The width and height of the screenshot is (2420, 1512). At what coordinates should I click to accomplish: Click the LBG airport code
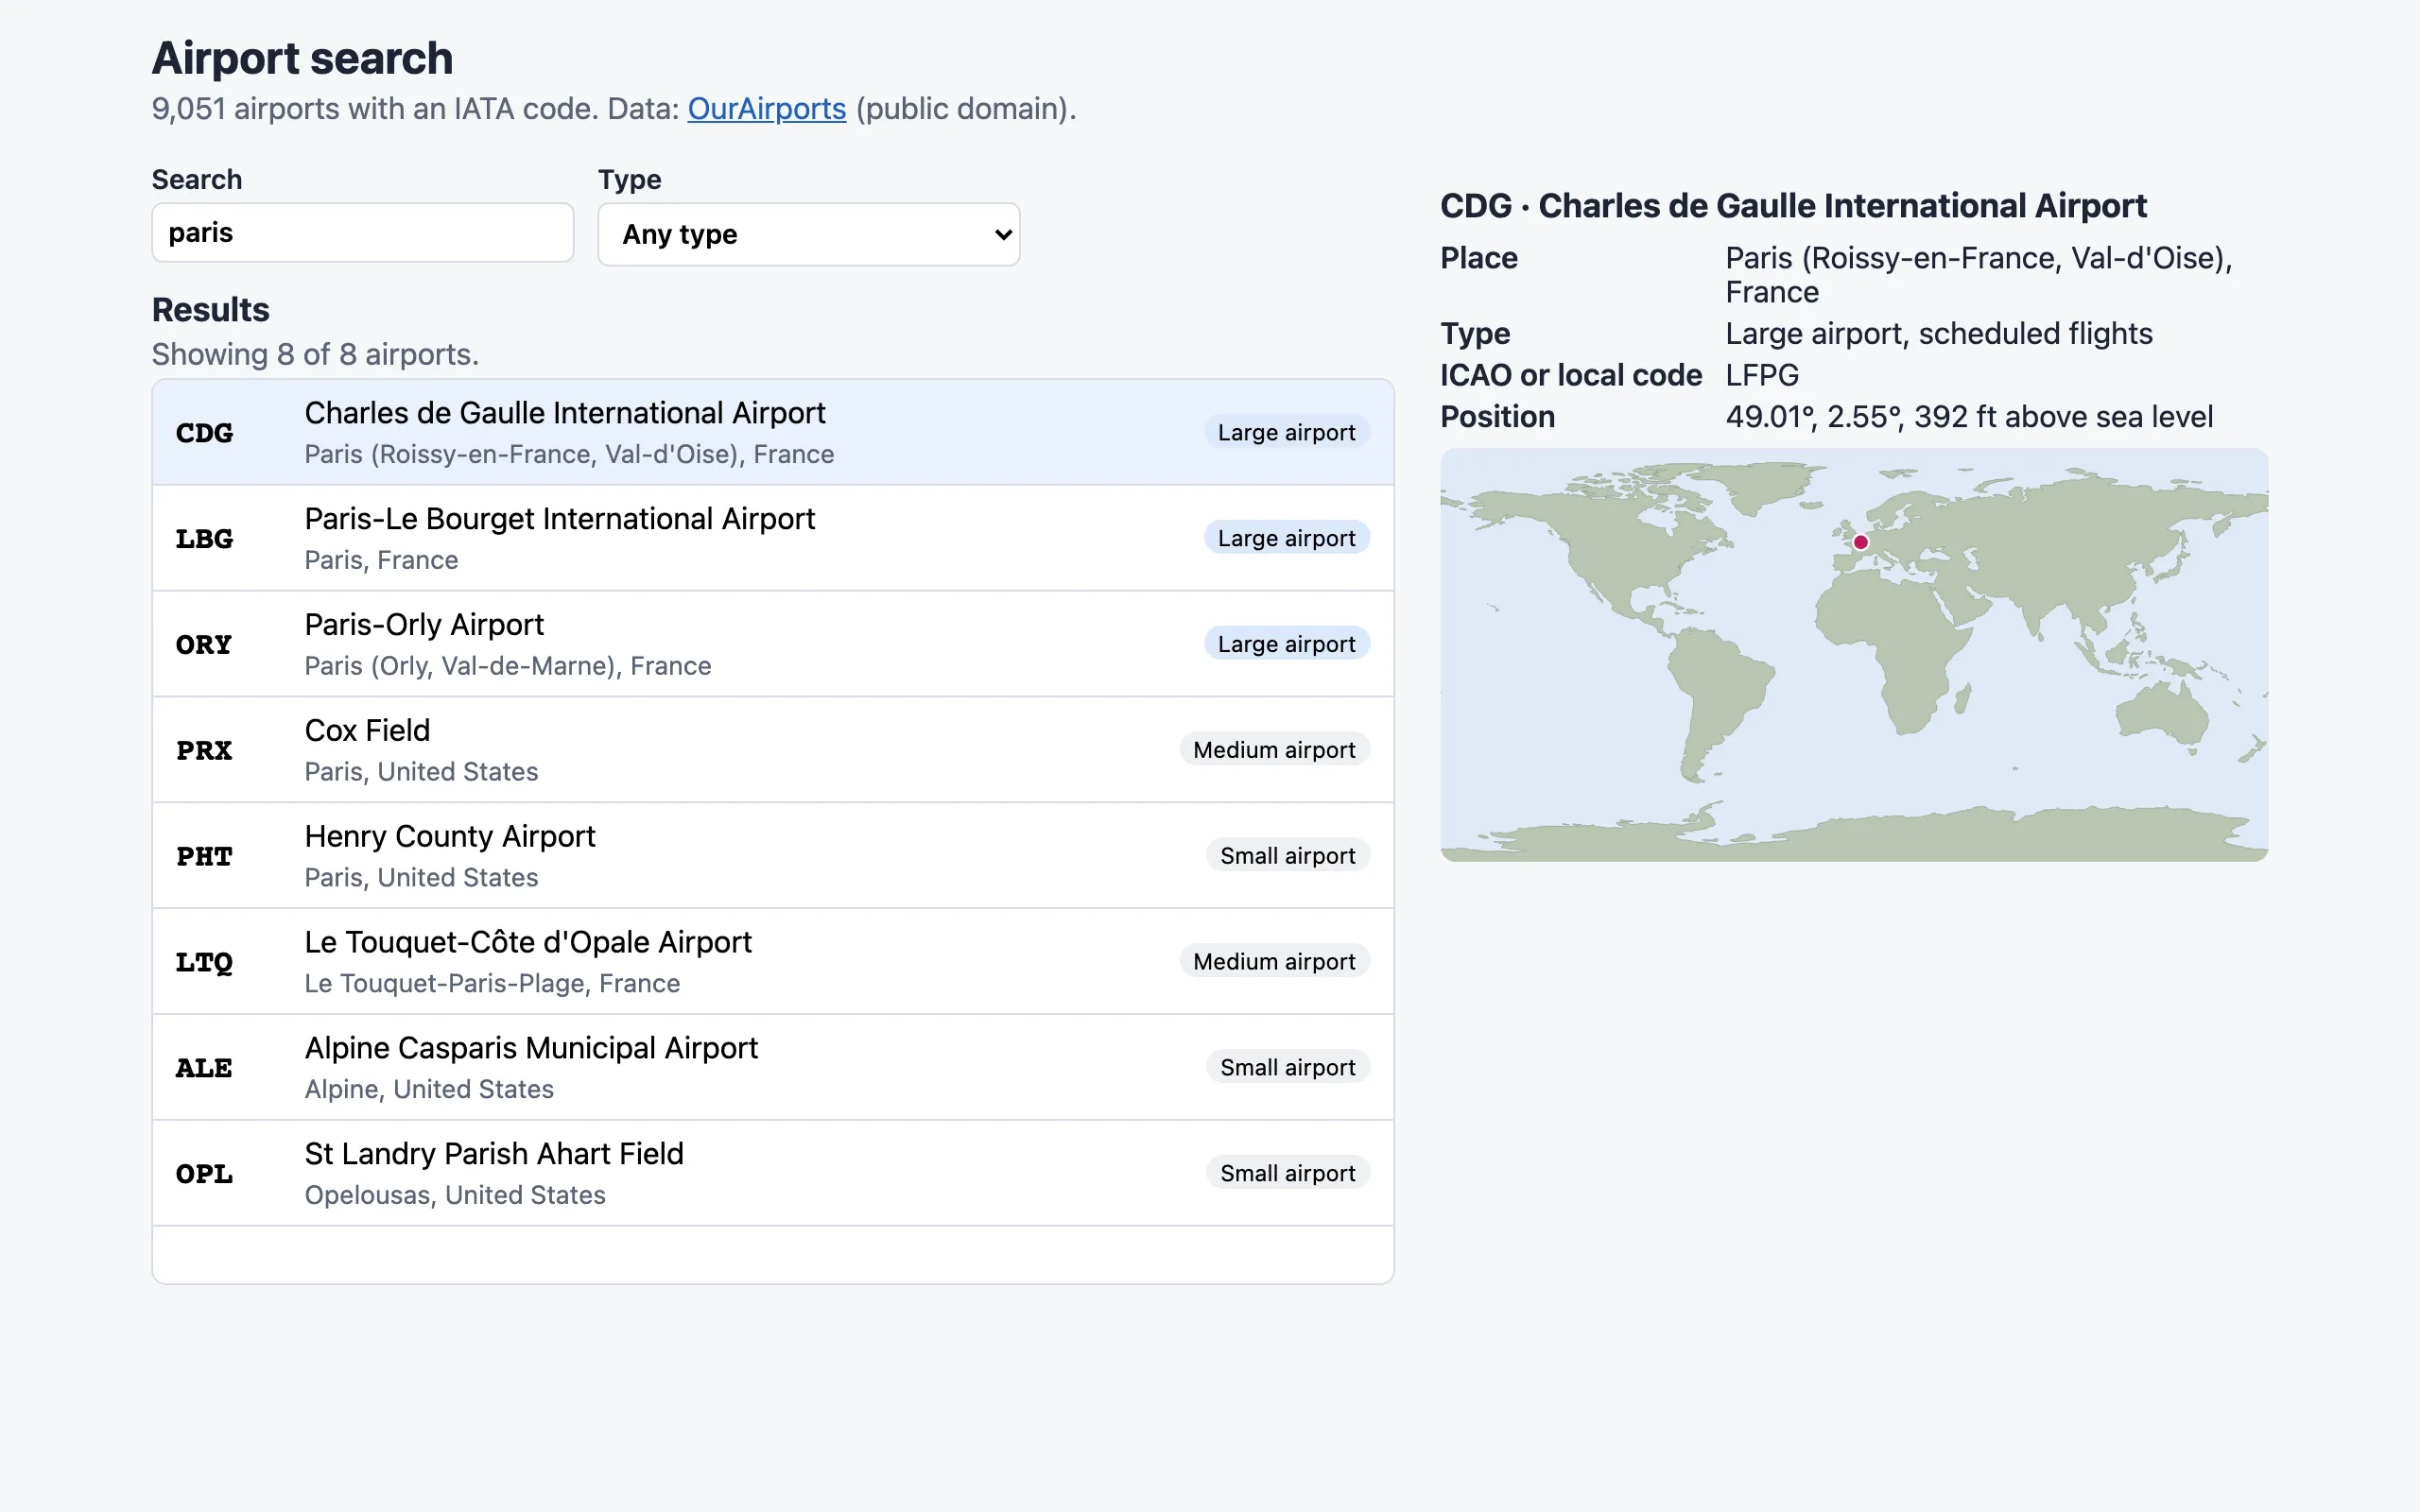pos(204,539)
